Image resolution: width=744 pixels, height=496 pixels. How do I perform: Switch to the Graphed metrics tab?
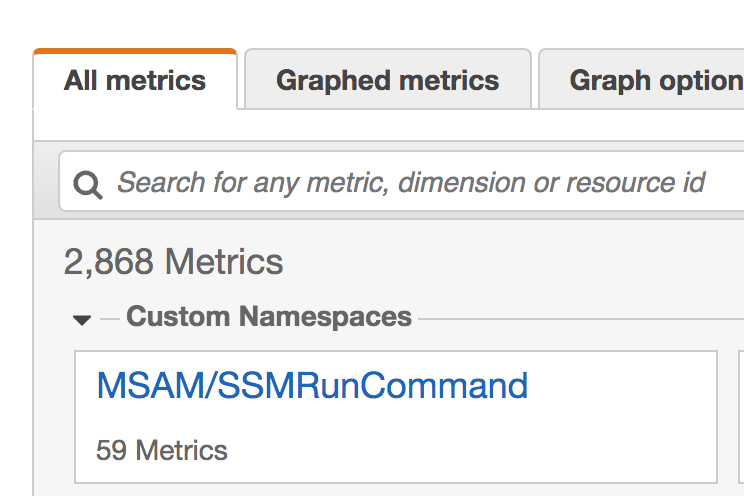pos(388,80)
